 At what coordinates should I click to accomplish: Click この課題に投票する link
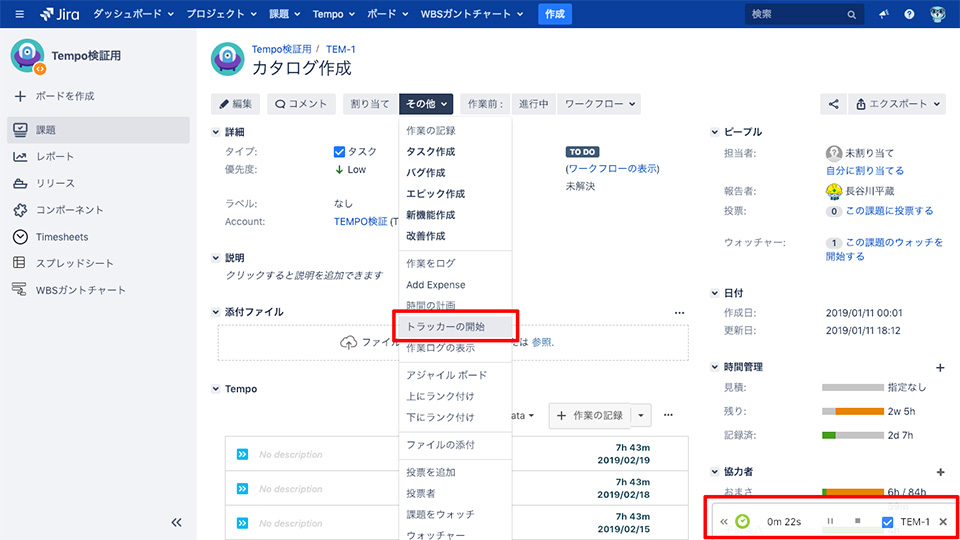(x=890, y=211)
